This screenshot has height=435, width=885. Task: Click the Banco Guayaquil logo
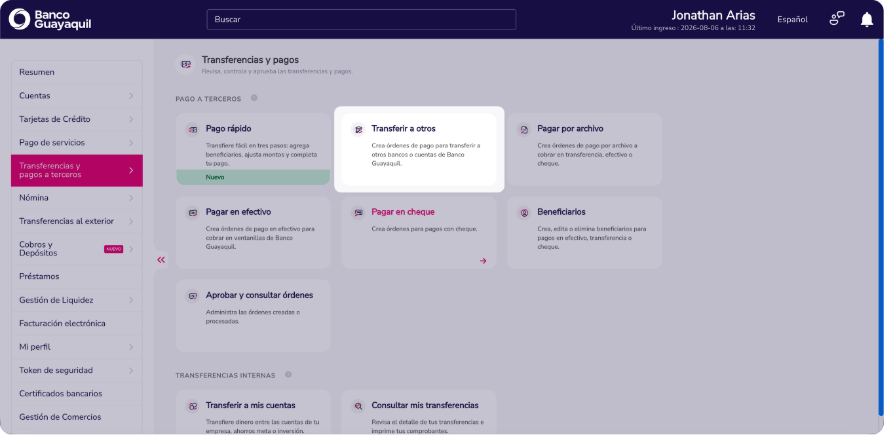(x=50, y=19)
